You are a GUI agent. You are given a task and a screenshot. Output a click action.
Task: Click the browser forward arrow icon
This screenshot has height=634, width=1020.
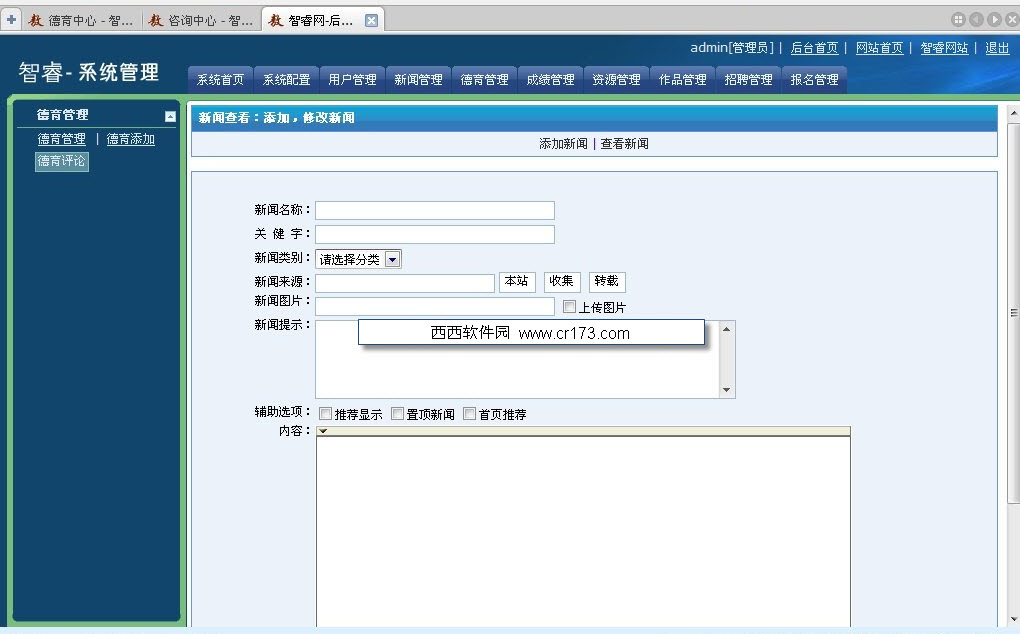pyautogui.click(x=994, y=20)
